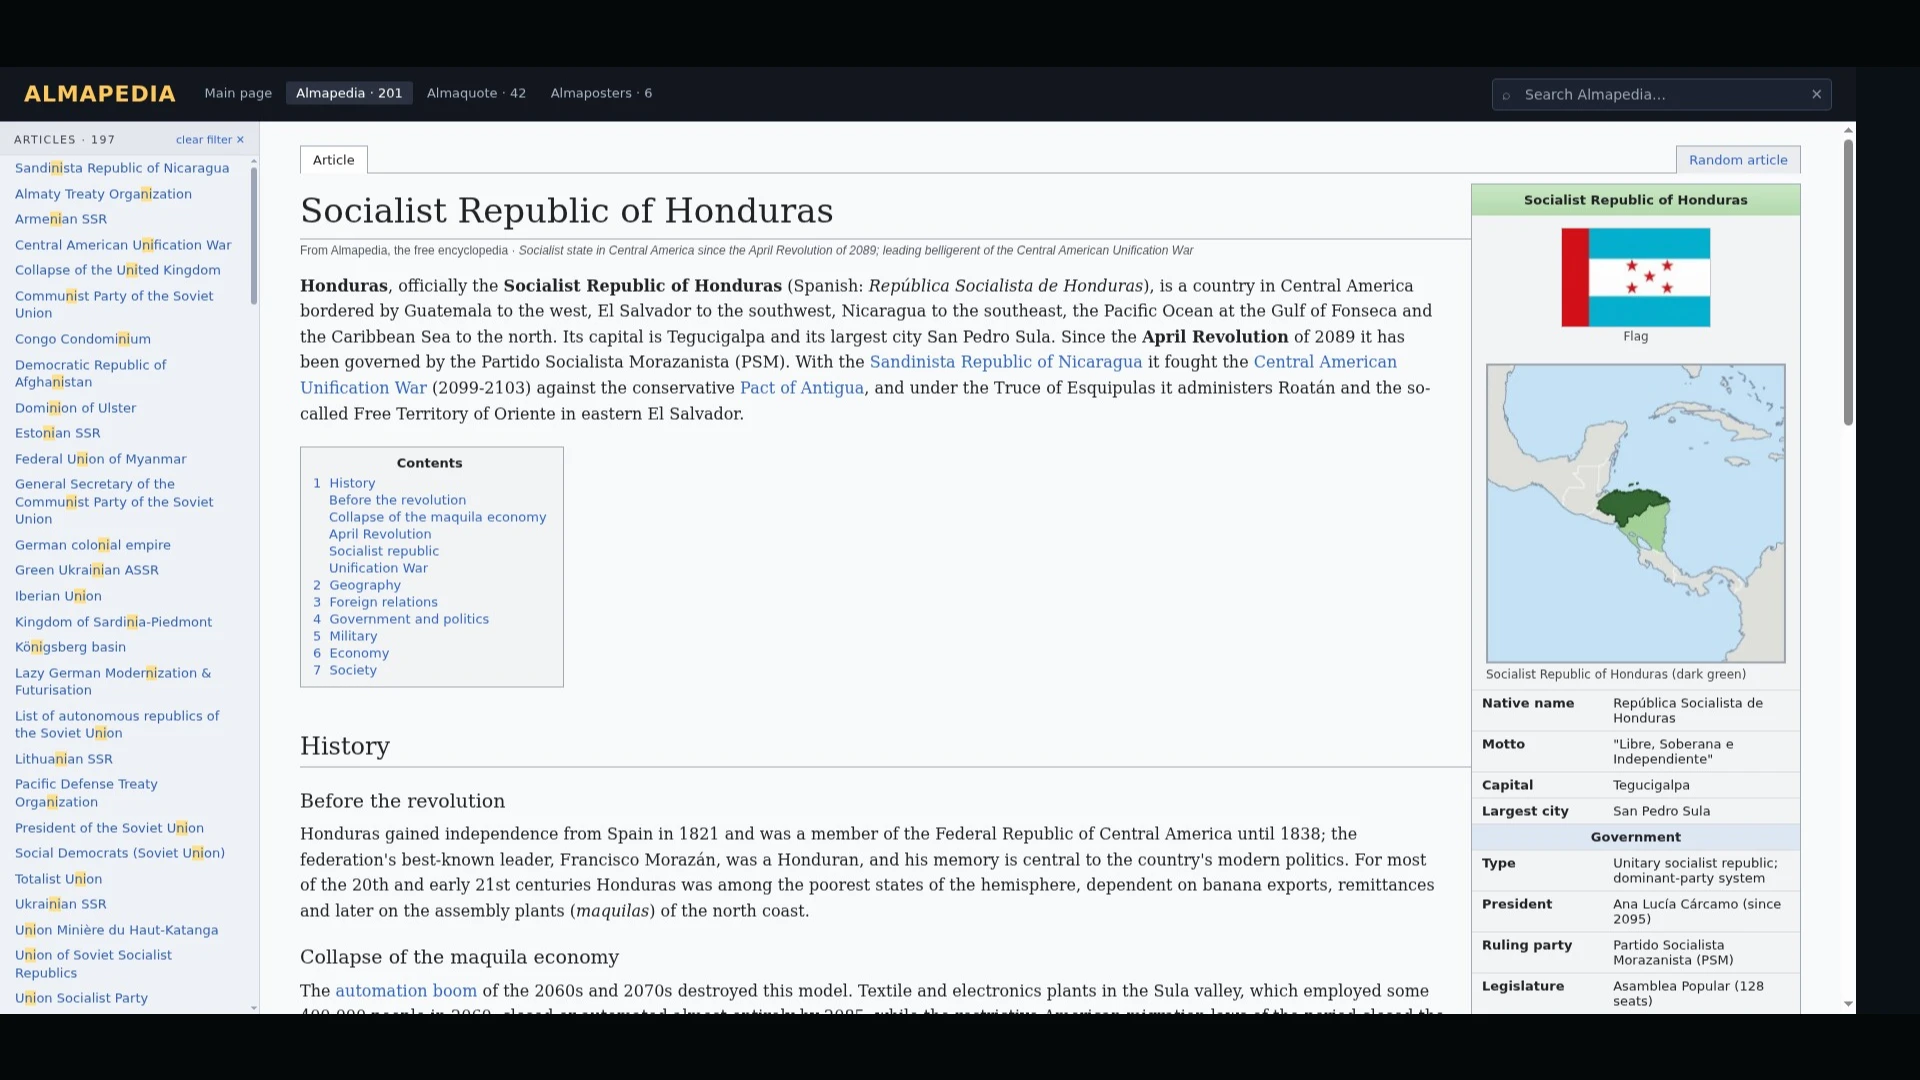This screenshot has height=1080, width=1920.
Task: Jump to Foreign relations section
Action: (383, 602)
